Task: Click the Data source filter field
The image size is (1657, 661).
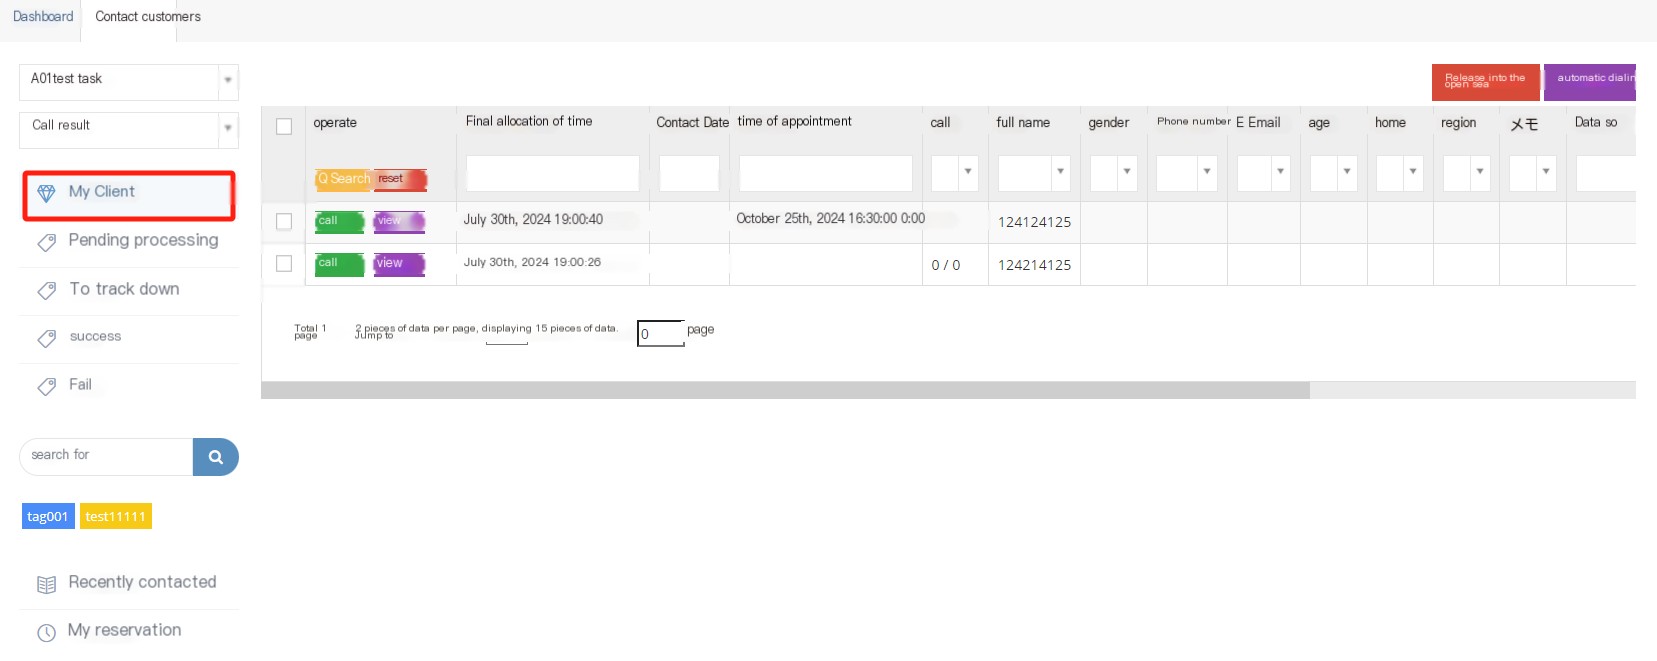Action: [1606, 173]
